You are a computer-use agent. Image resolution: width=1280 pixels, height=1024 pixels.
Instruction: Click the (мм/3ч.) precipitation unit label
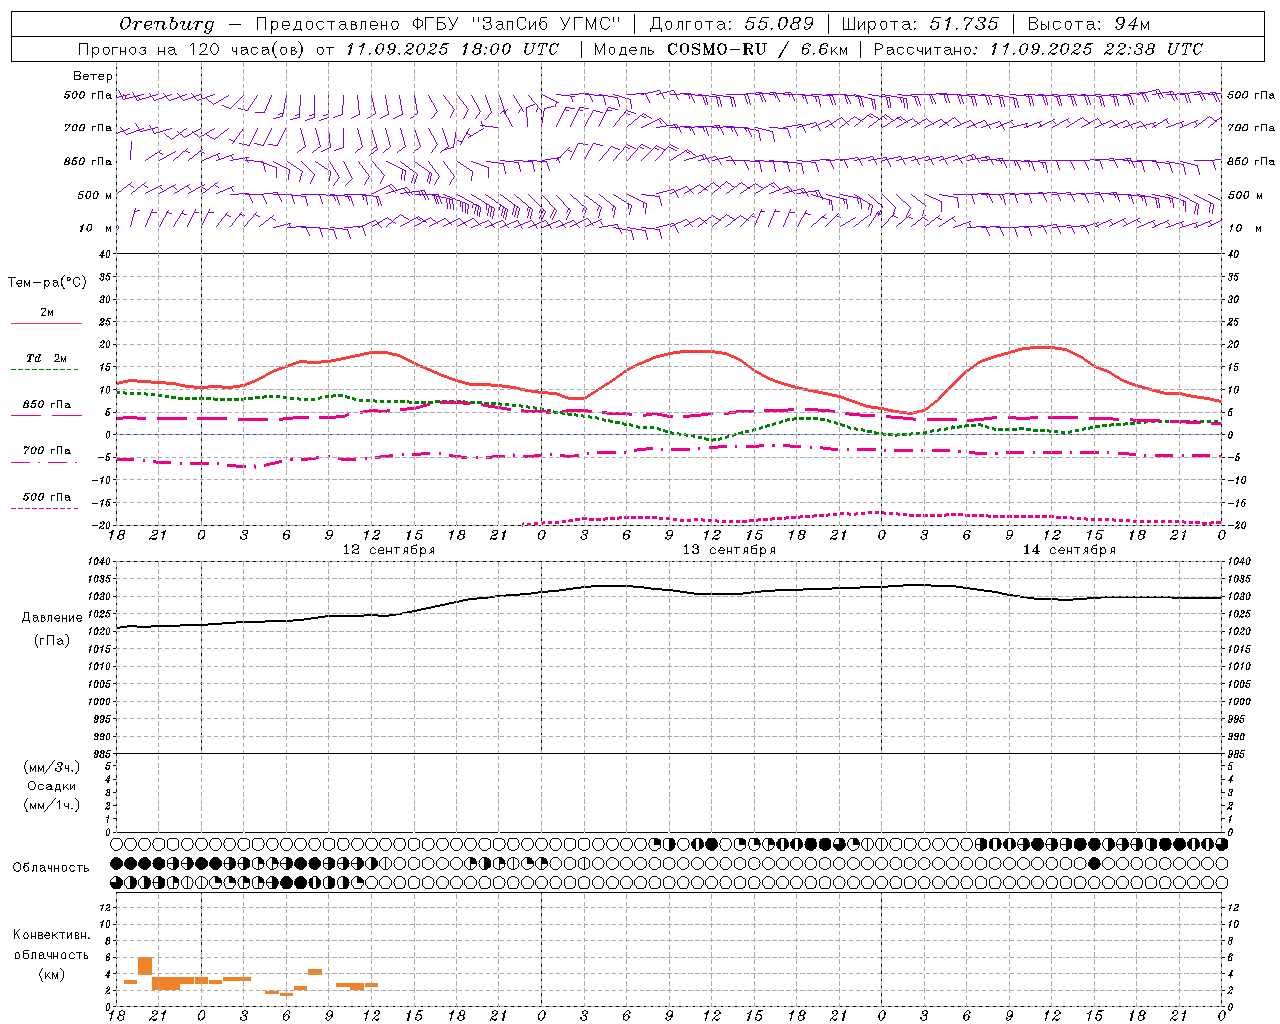(x=52, y=767)
